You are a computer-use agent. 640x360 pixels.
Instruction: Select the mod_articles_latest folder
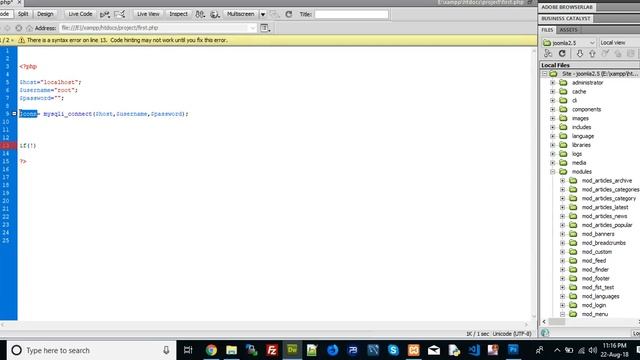(x=605, y=207)
